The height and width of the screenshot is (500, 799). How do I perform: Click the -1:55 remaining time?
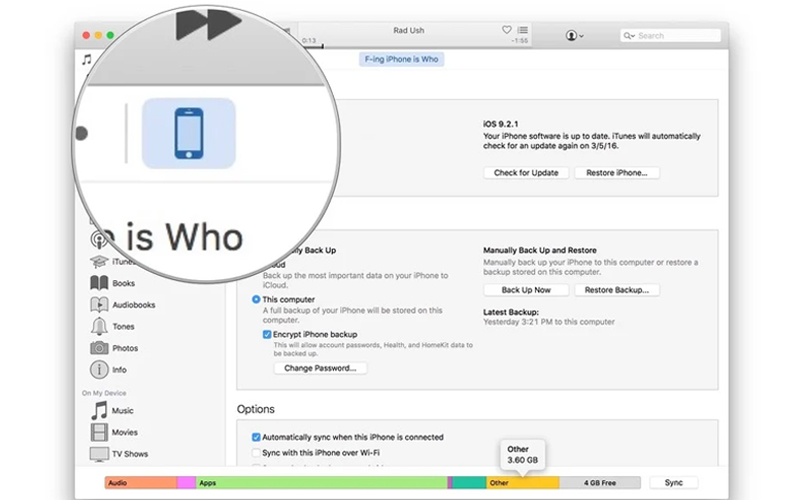click(520, 41)
